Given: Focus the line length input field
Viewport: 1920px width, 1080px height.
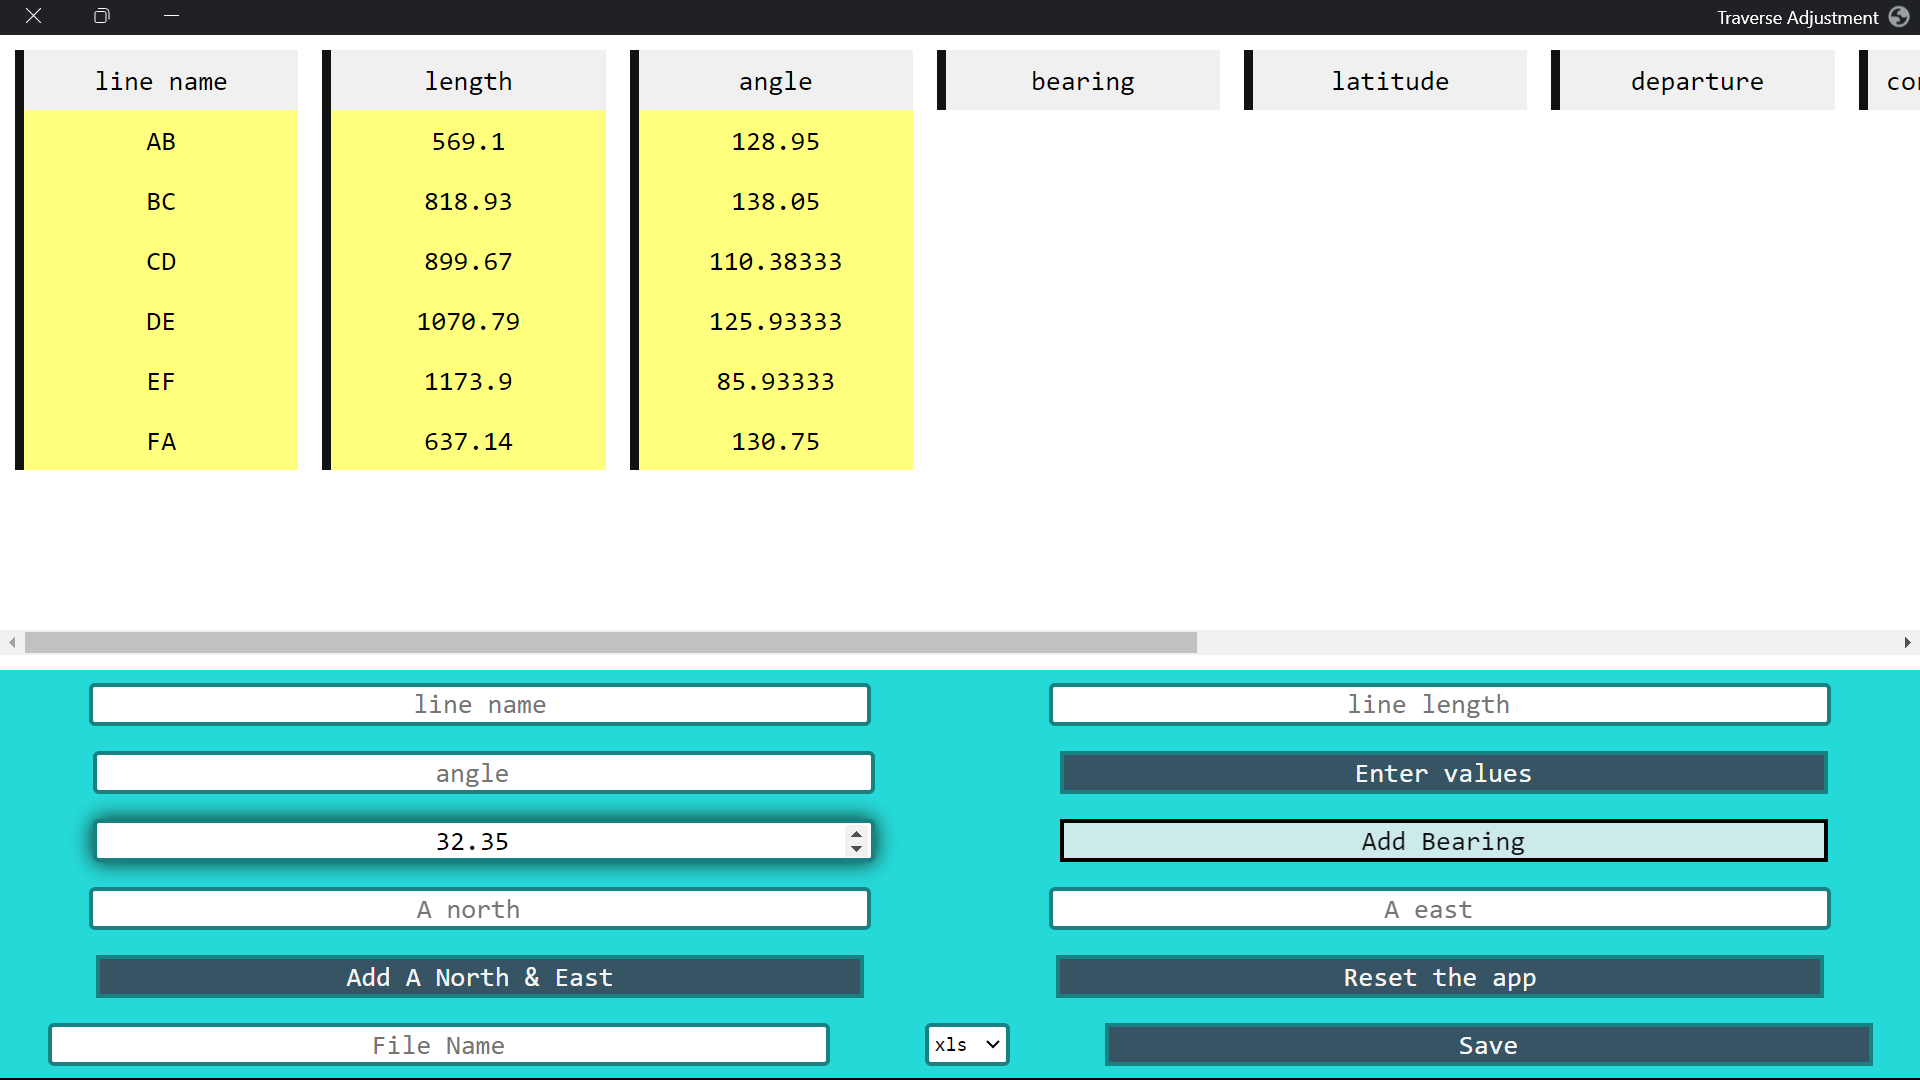Looking at the screenshot, I should click(1439, 705).
